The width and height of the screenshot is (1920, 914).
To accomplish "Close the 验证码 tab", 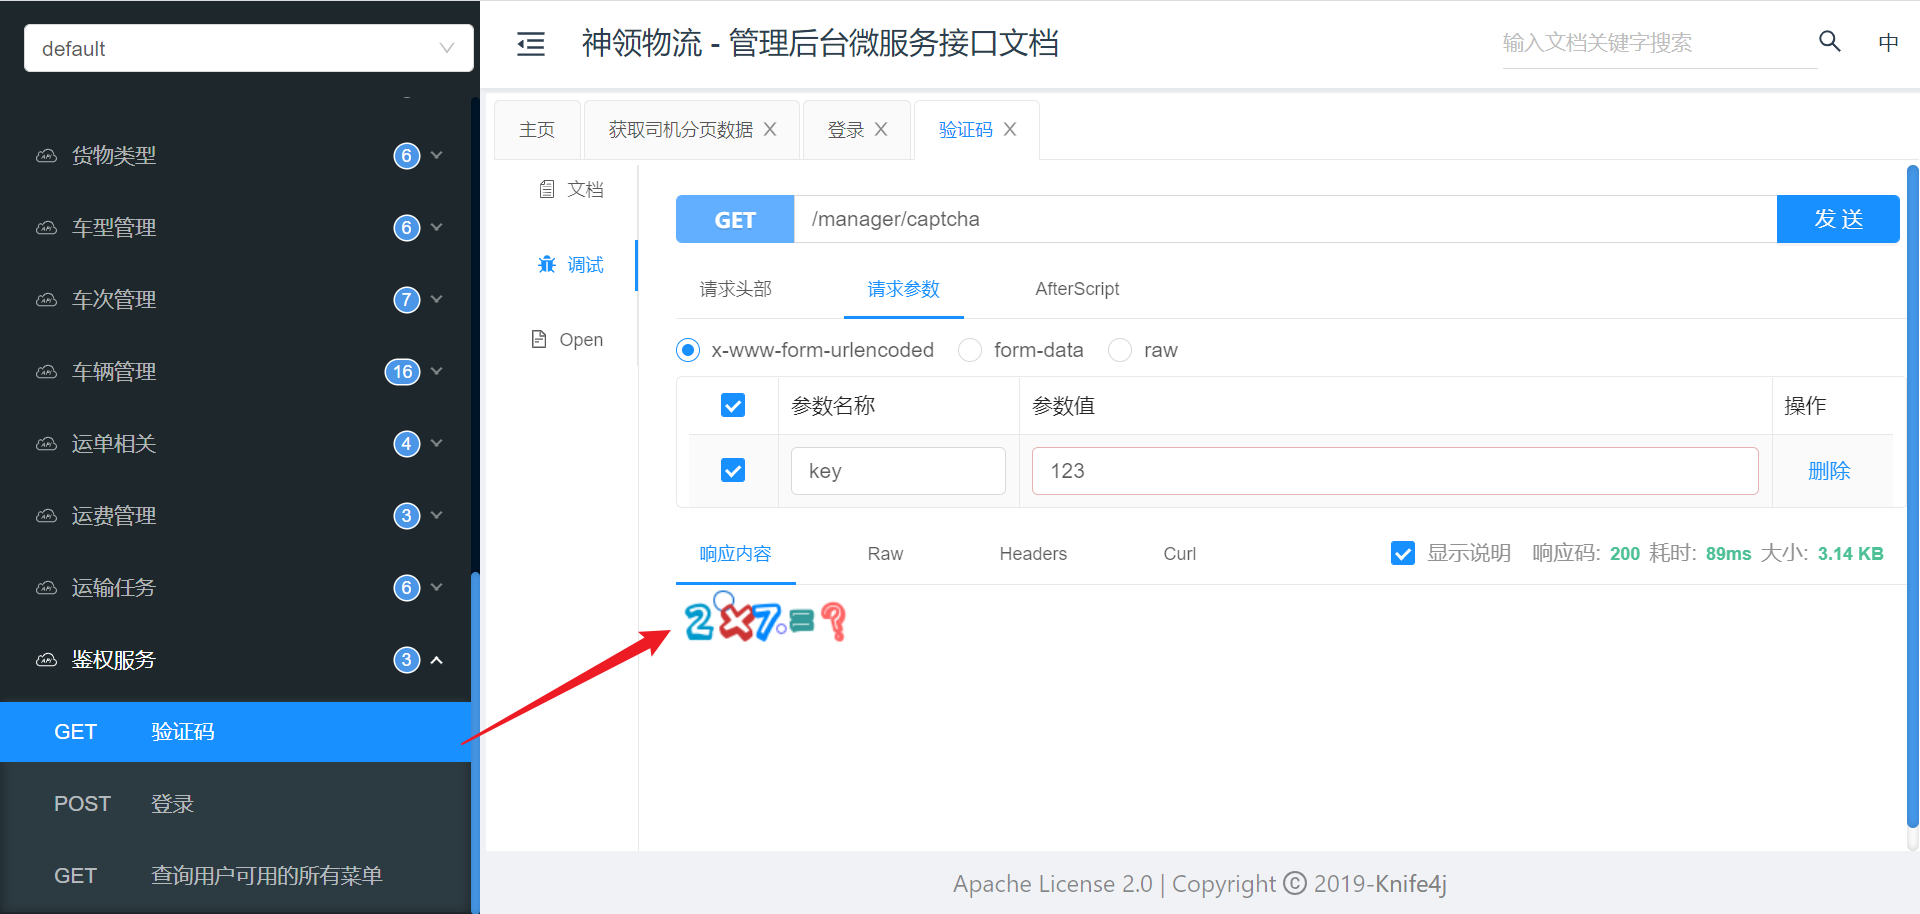I will [1010, 130].
